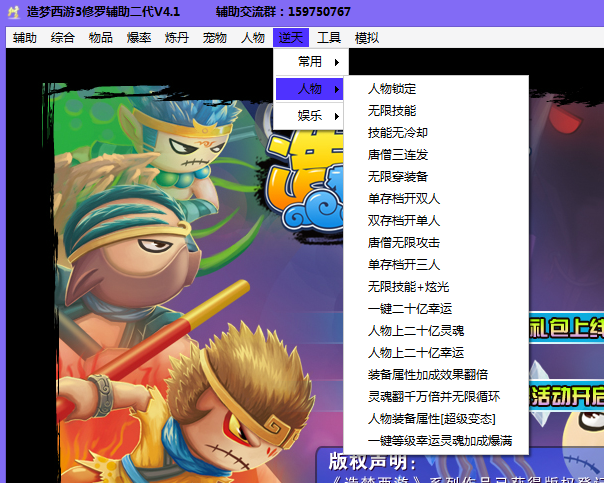Select the 唐僧无限攻击 entry
Image resolution: width=604 pixels, height=483 pixels.
tap(404, 243)
